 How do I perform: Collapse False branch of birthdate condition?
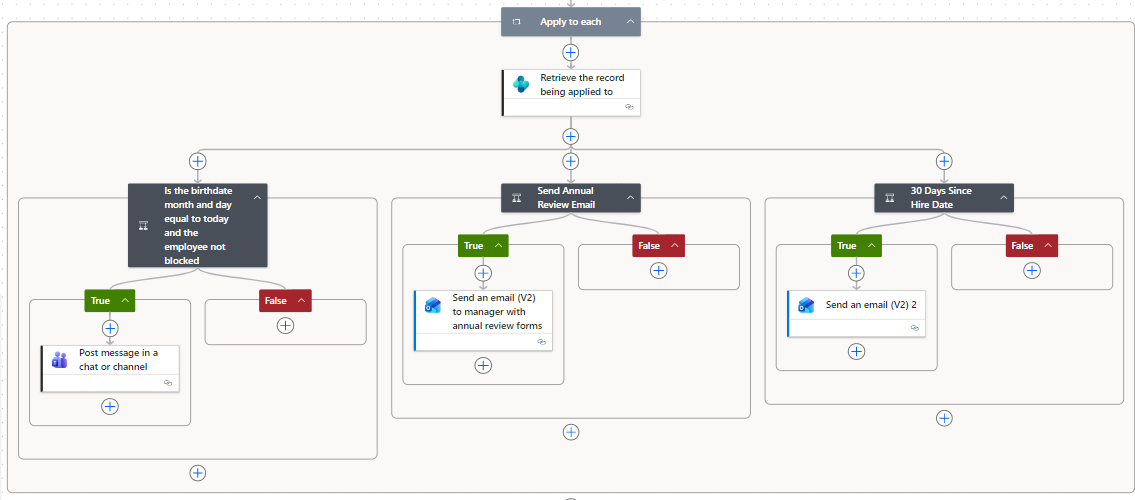(x=301, y=301)
